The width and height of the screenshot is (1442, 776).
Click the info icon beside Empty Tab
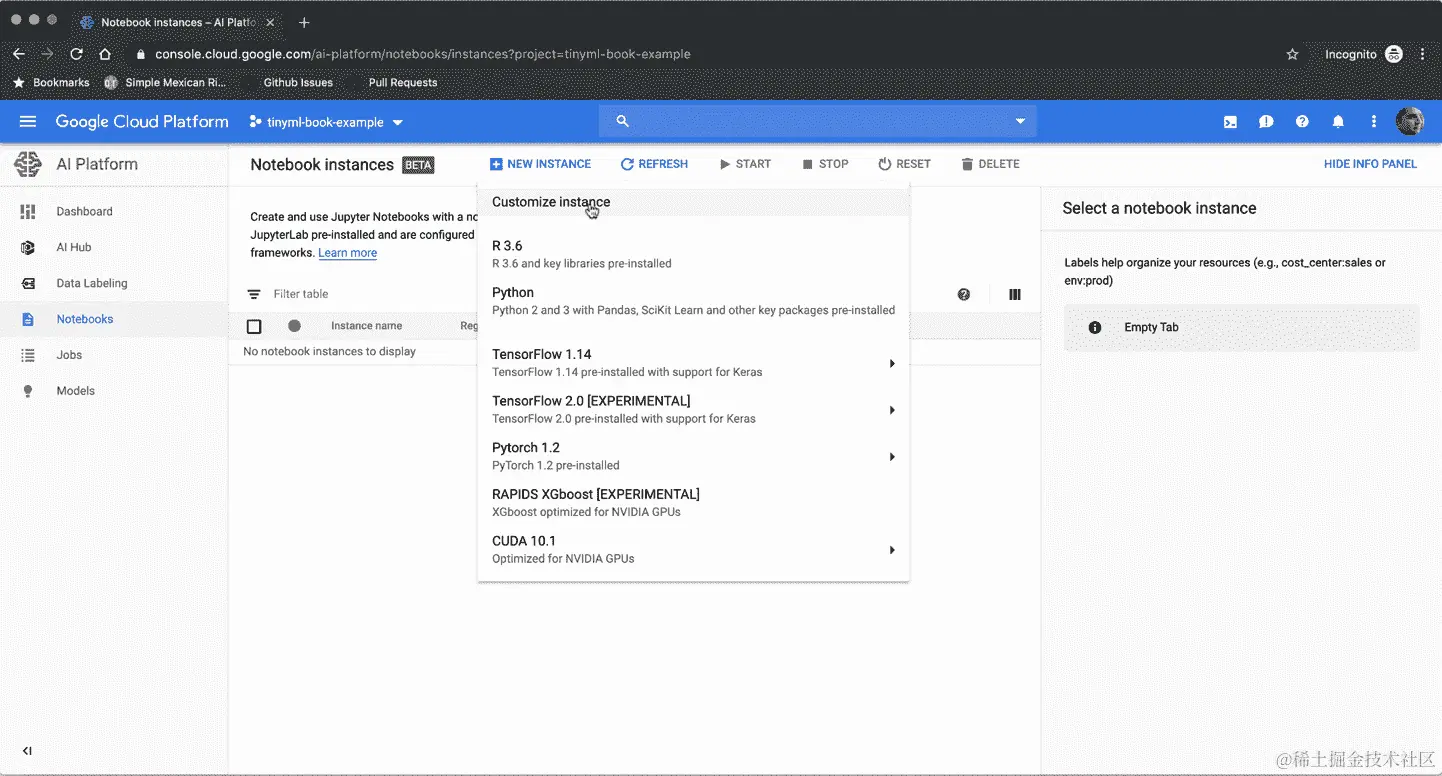(x=1095, y=328)
